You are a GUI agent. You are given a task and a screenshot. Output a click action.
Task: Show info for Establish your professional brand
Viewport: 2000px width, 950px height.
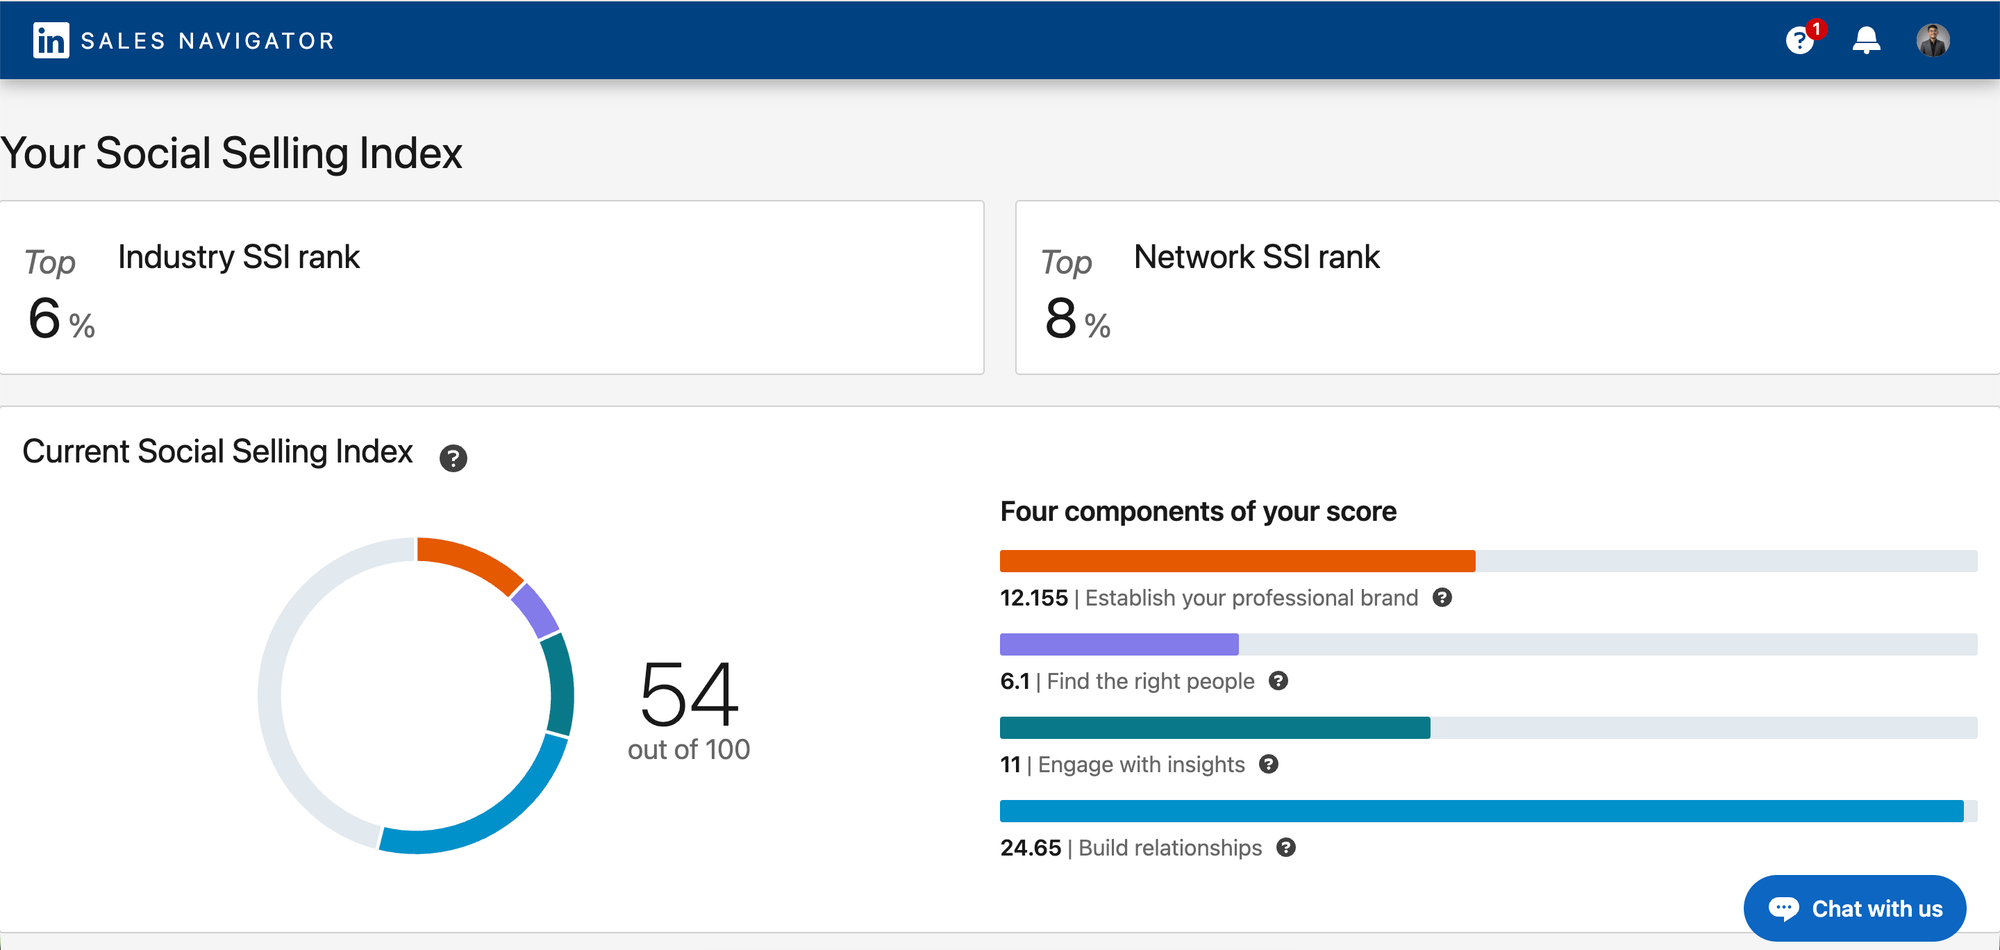(x=1442, y=598)
